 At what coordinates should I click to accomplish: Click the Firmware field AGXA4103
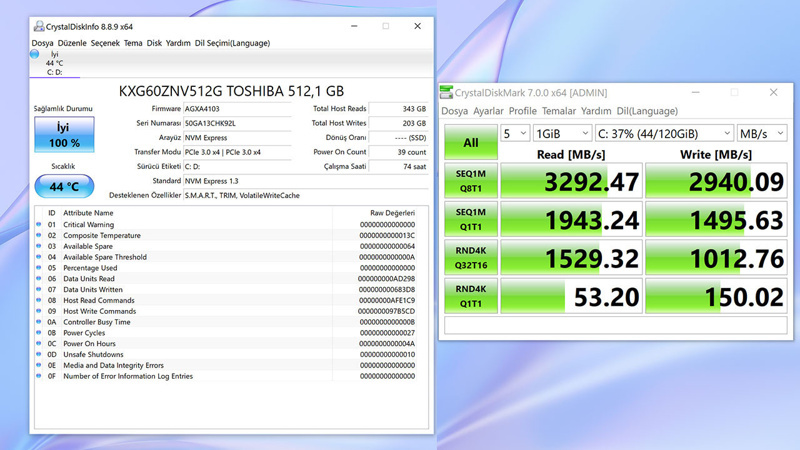click(x=237, y=109)
